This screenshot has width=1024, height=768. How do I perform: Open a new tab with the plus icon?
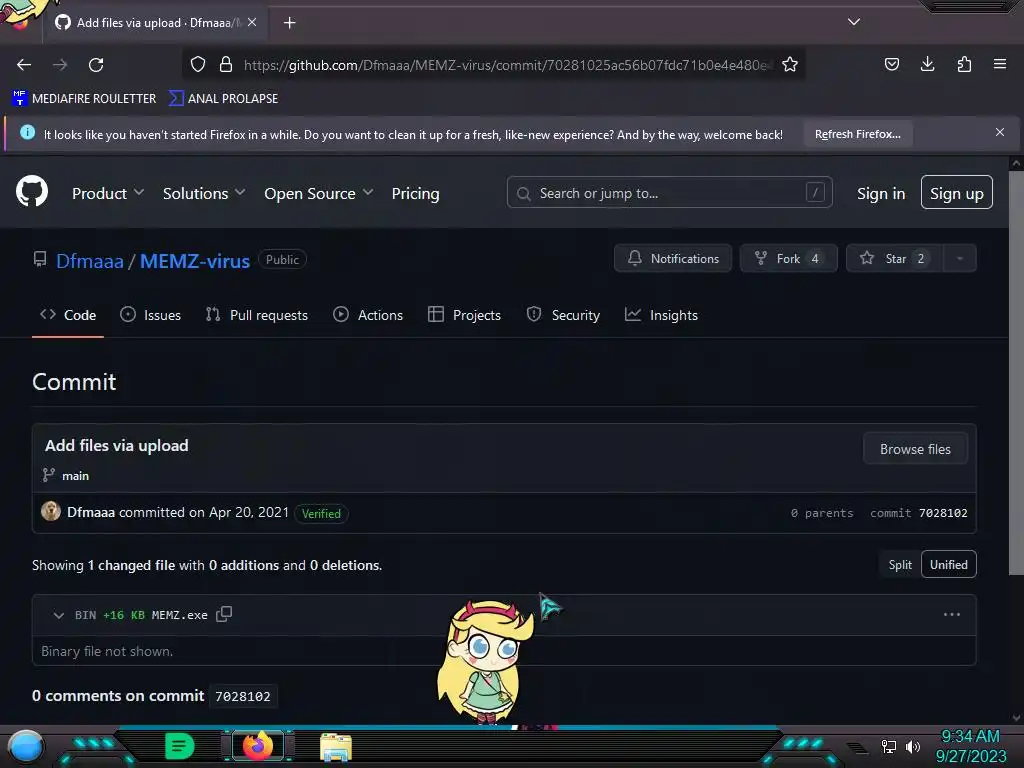click(289, 23)
